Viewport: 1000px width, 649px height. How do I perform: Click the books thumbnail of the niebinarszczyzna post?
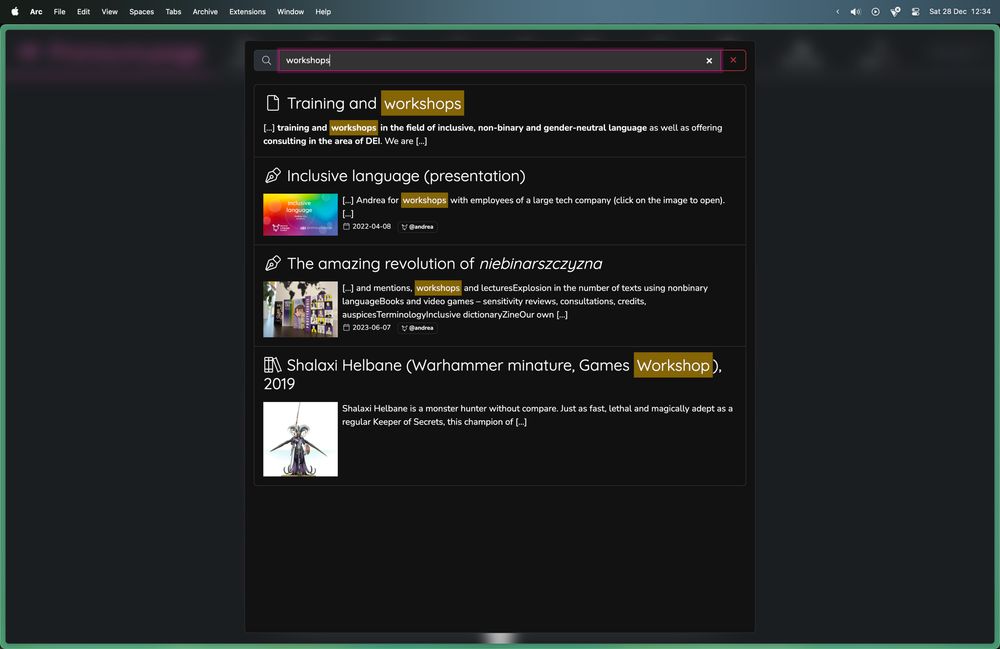[300, 309]
